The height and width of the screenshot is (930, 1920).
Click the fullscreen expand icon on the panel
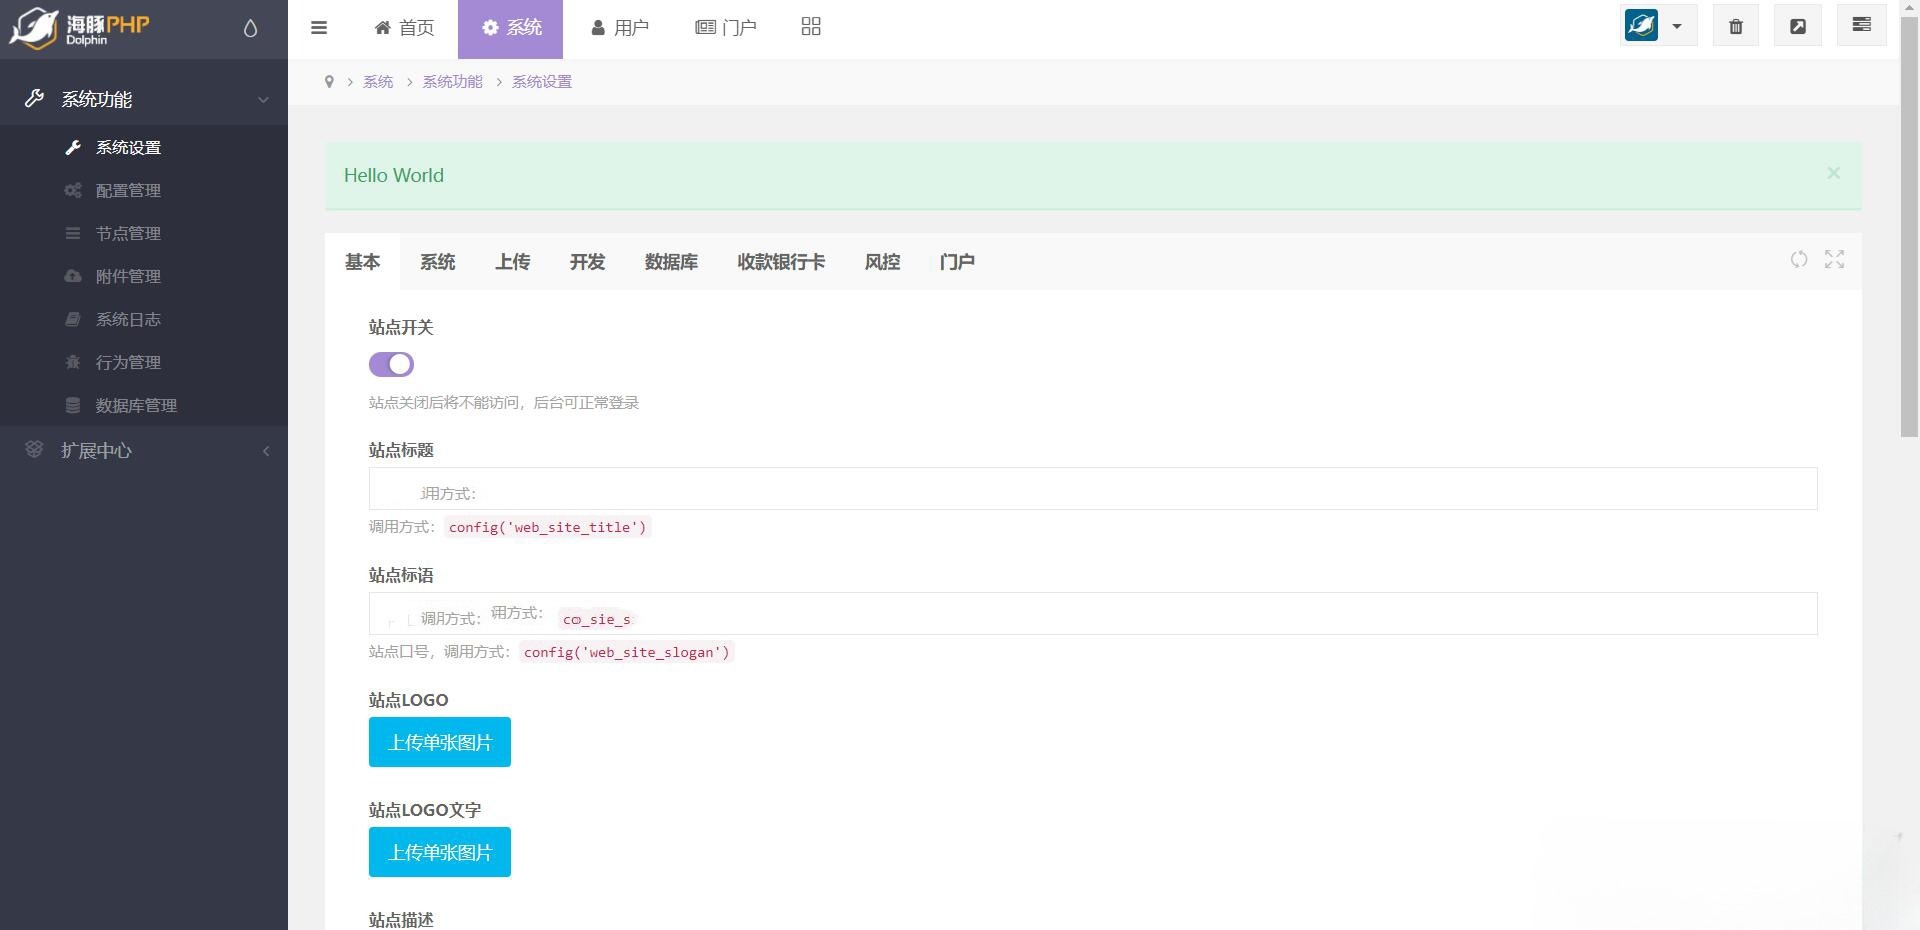click(1834, 259)
